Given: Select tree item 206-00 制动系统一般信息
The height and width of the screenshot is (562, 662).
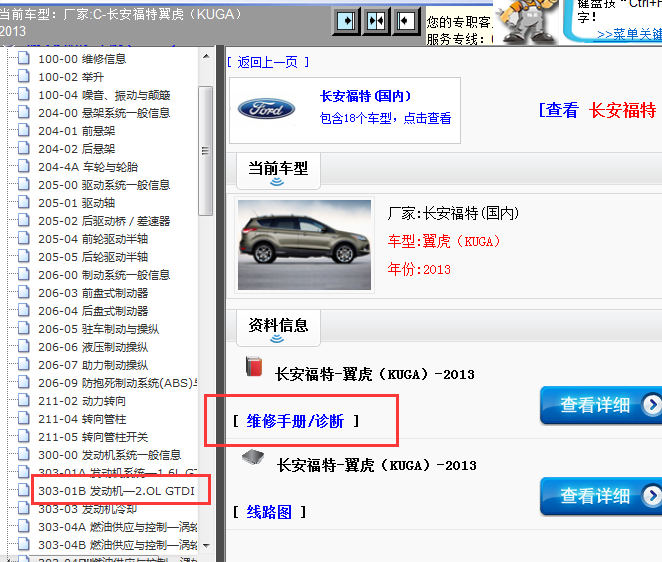Looking at the screenshot, I should 104,275.
